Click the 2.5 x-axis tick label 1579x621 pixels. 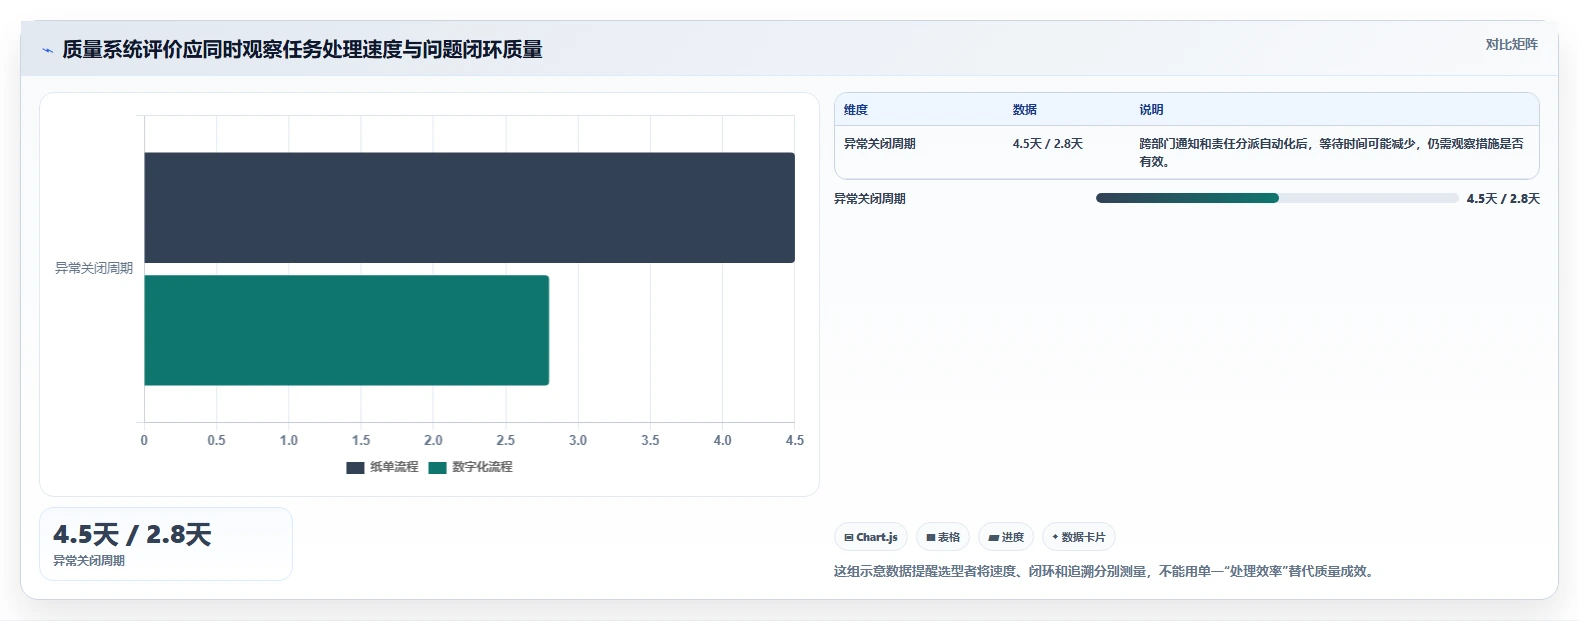click(x=506, y=440)
